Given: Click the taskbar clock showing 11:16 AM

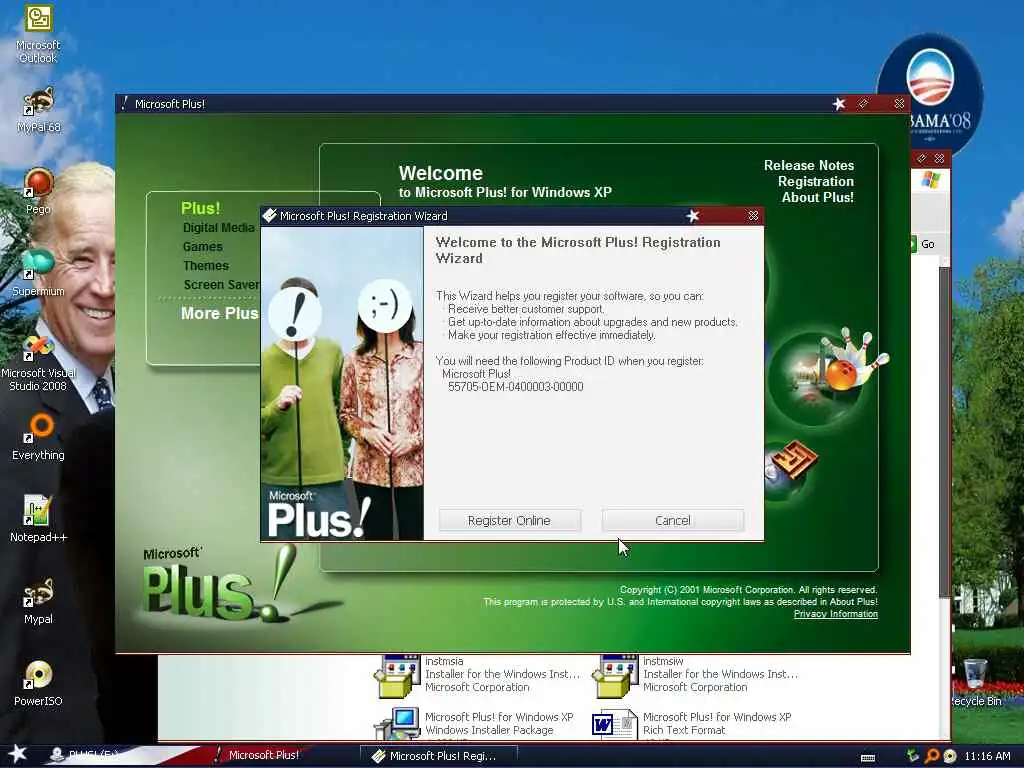Looking at the screenshot, I should point(987,756).
